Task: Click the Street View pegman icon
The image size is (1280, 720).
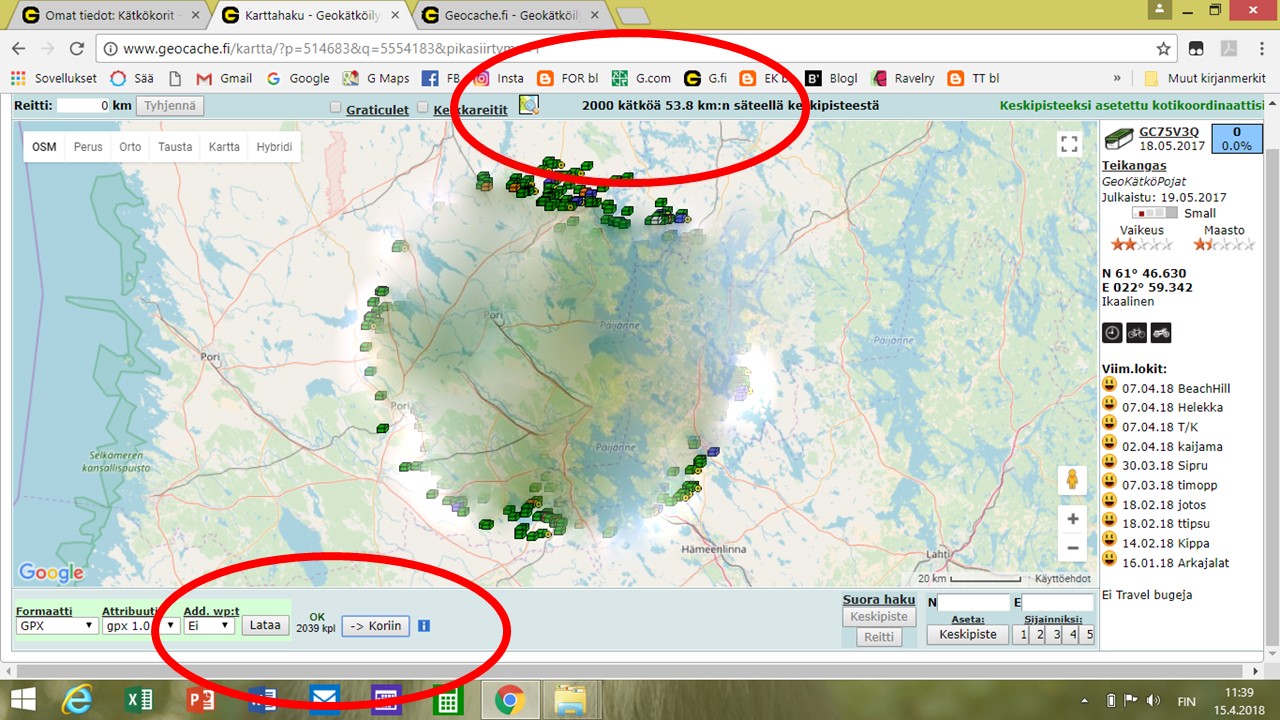Action: 1072,480
